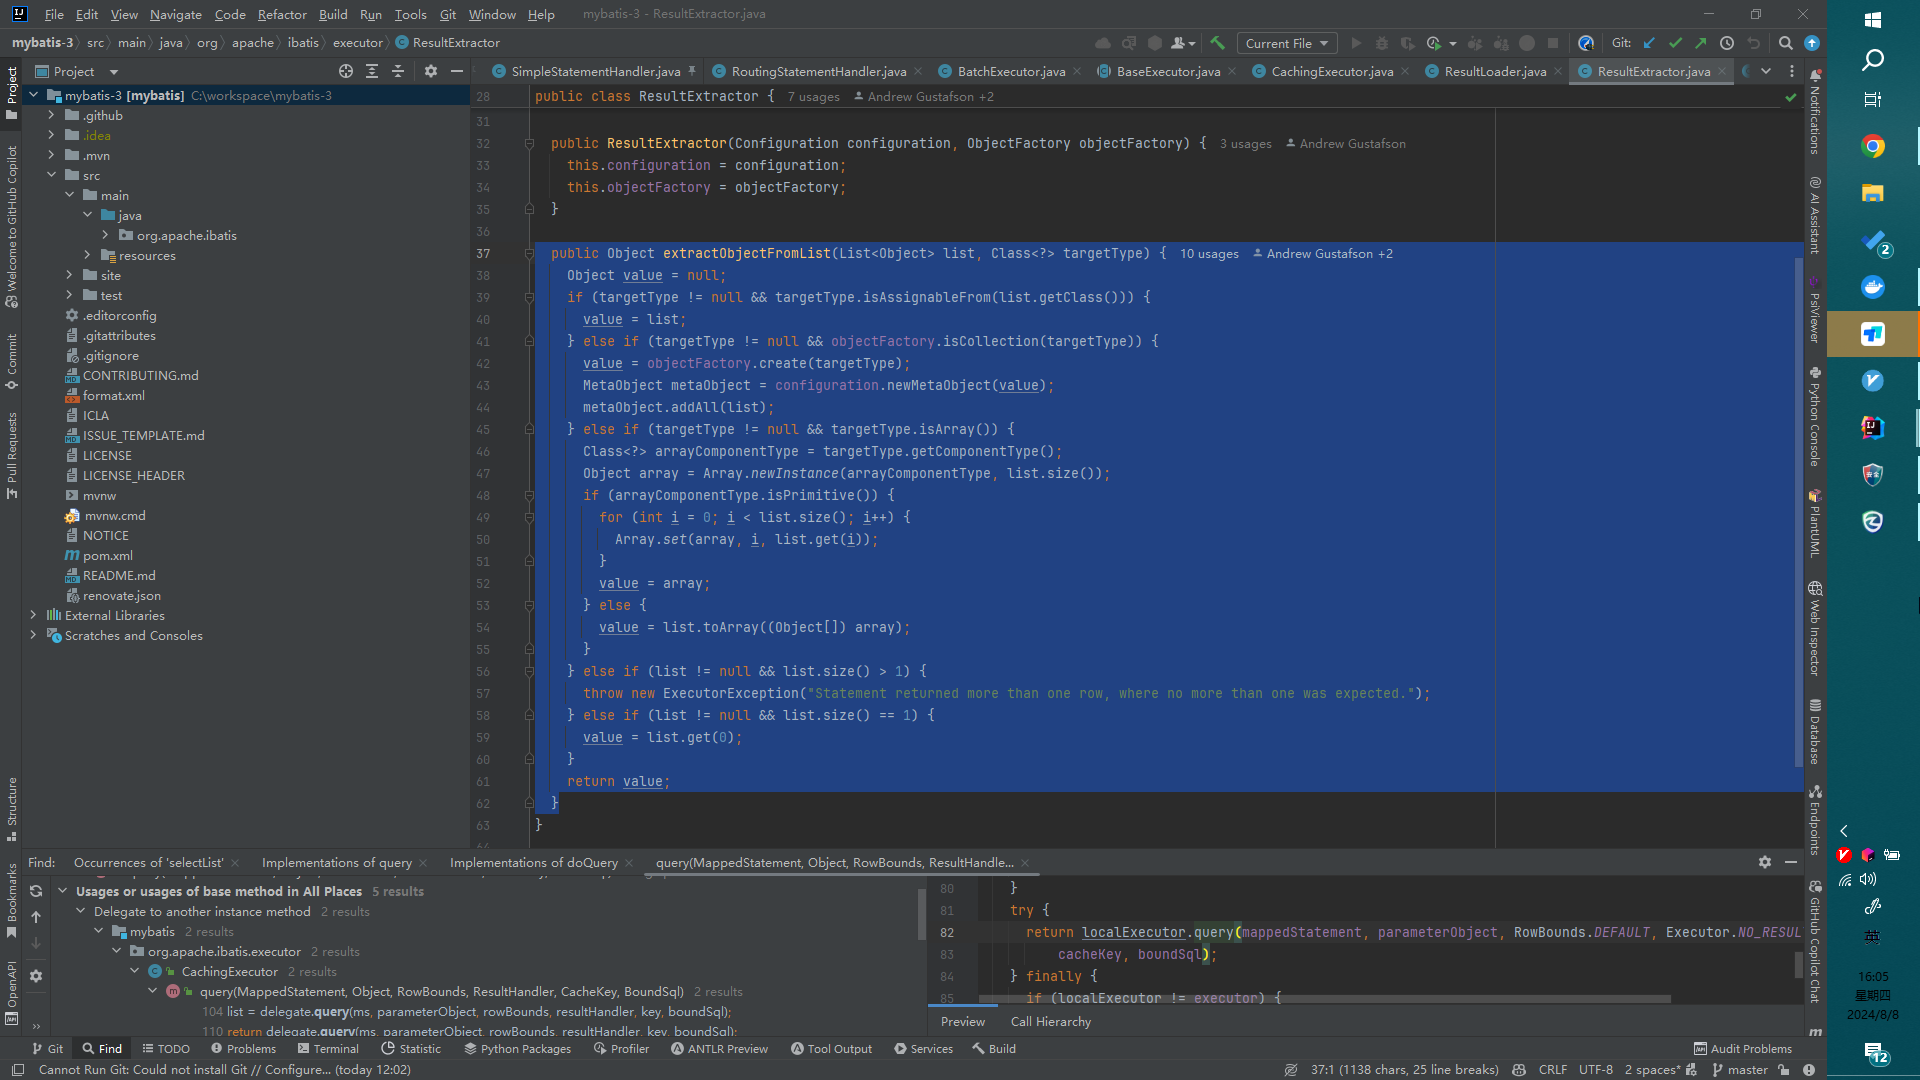Screen dimensions: 1920x1080
Task: Open the Database tool window
Action: (x=1815, y=731)
